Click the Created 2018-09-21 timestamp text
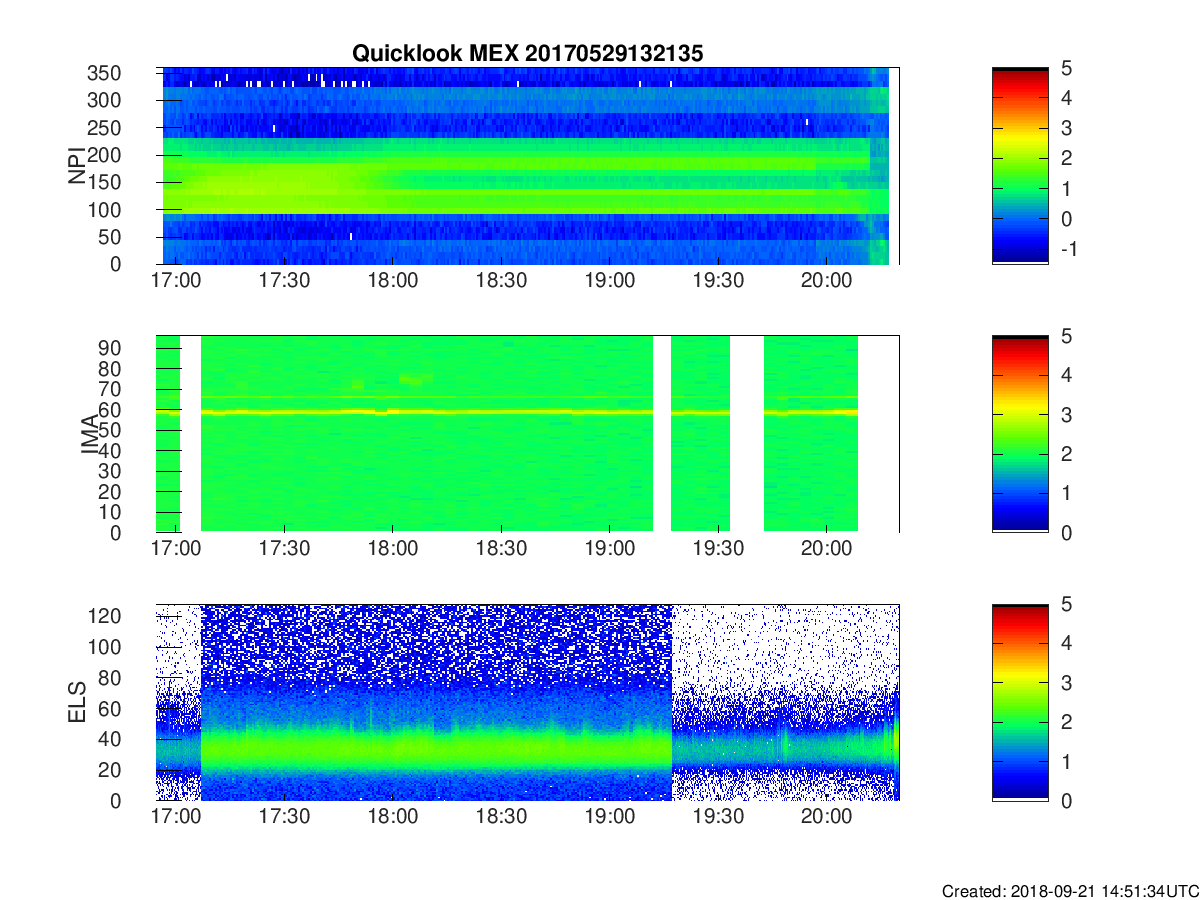This screenshot has height=900, width=1200. [1070, 890]
